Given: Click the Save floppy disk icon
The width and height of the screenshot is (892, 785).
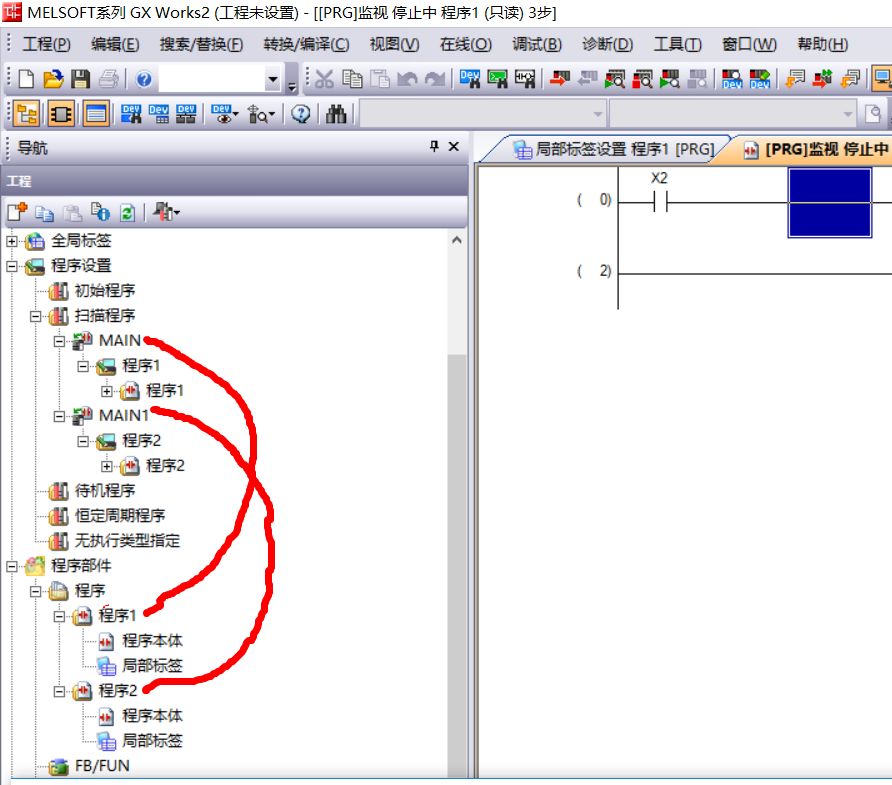Looking at the screenshot, I should coord(80,79).
